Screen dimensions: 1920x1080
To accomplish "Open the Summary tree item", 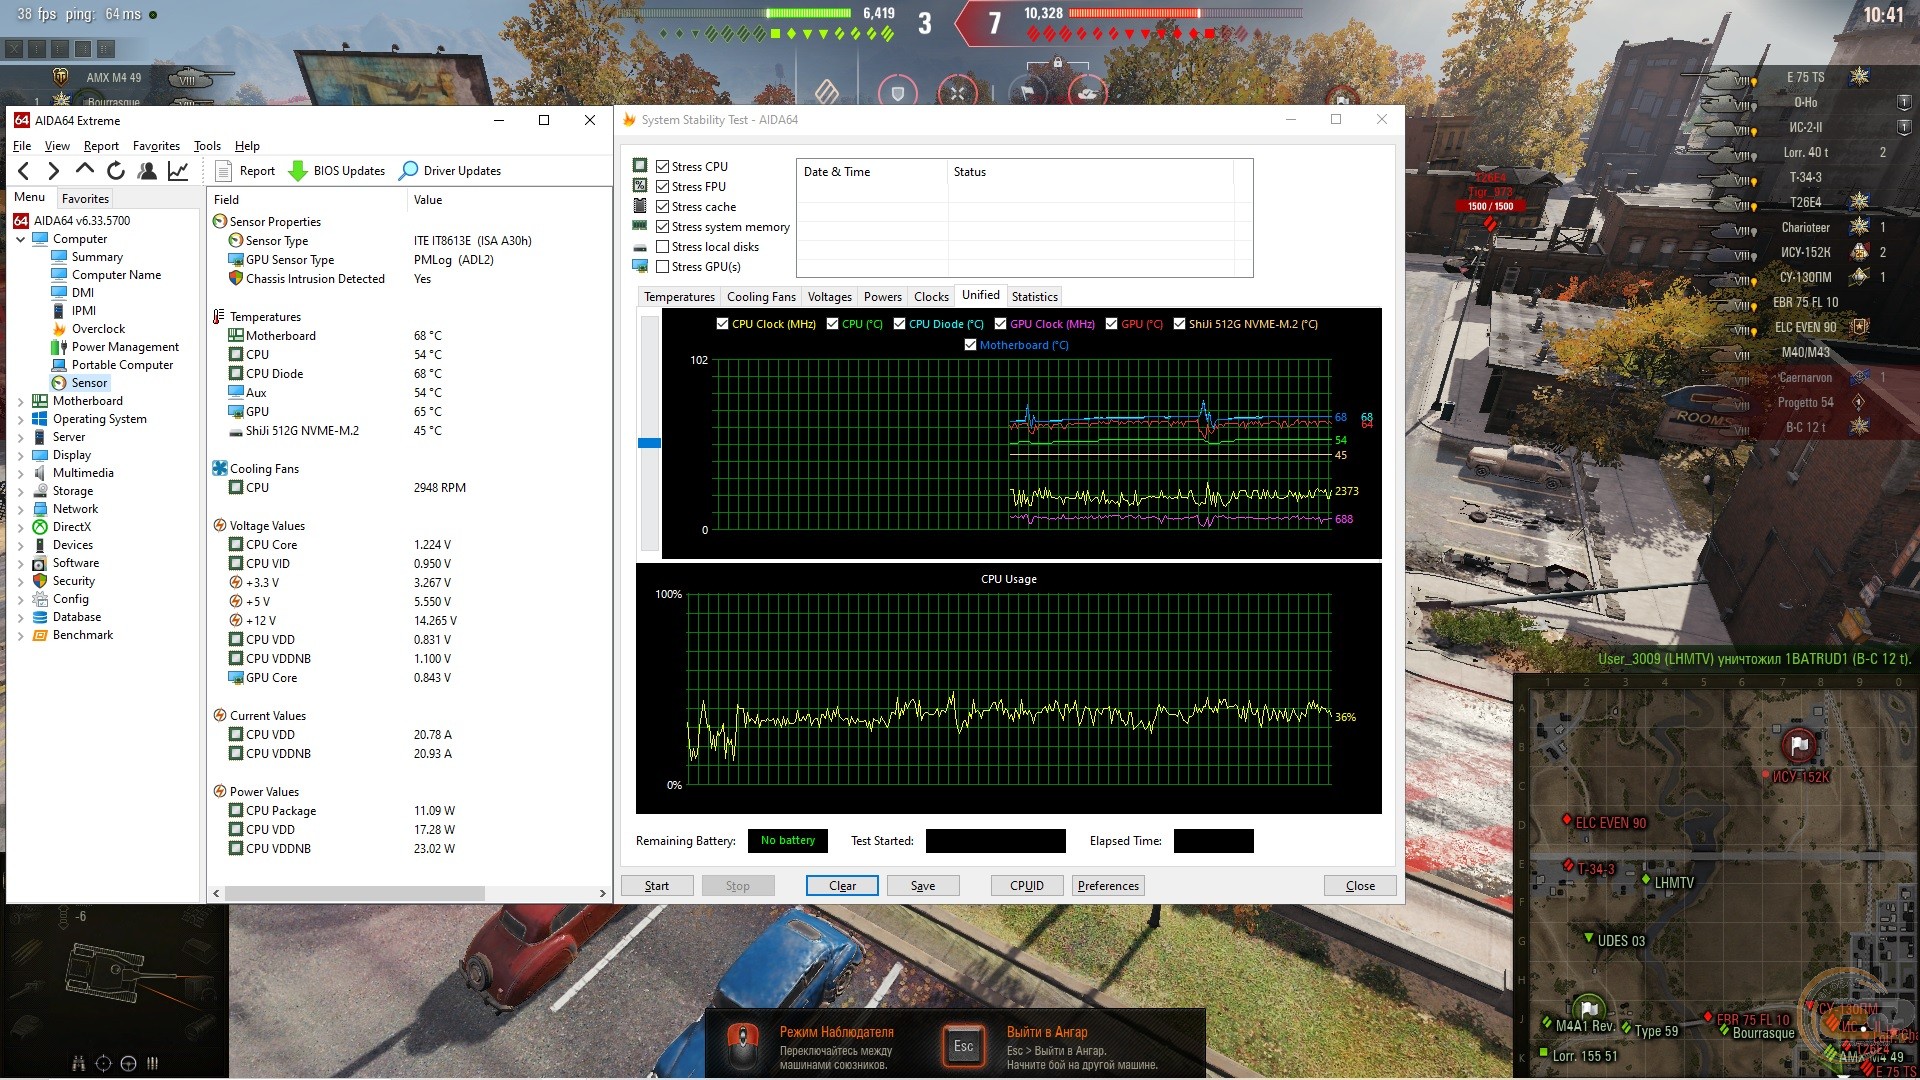I will (87, 257).
